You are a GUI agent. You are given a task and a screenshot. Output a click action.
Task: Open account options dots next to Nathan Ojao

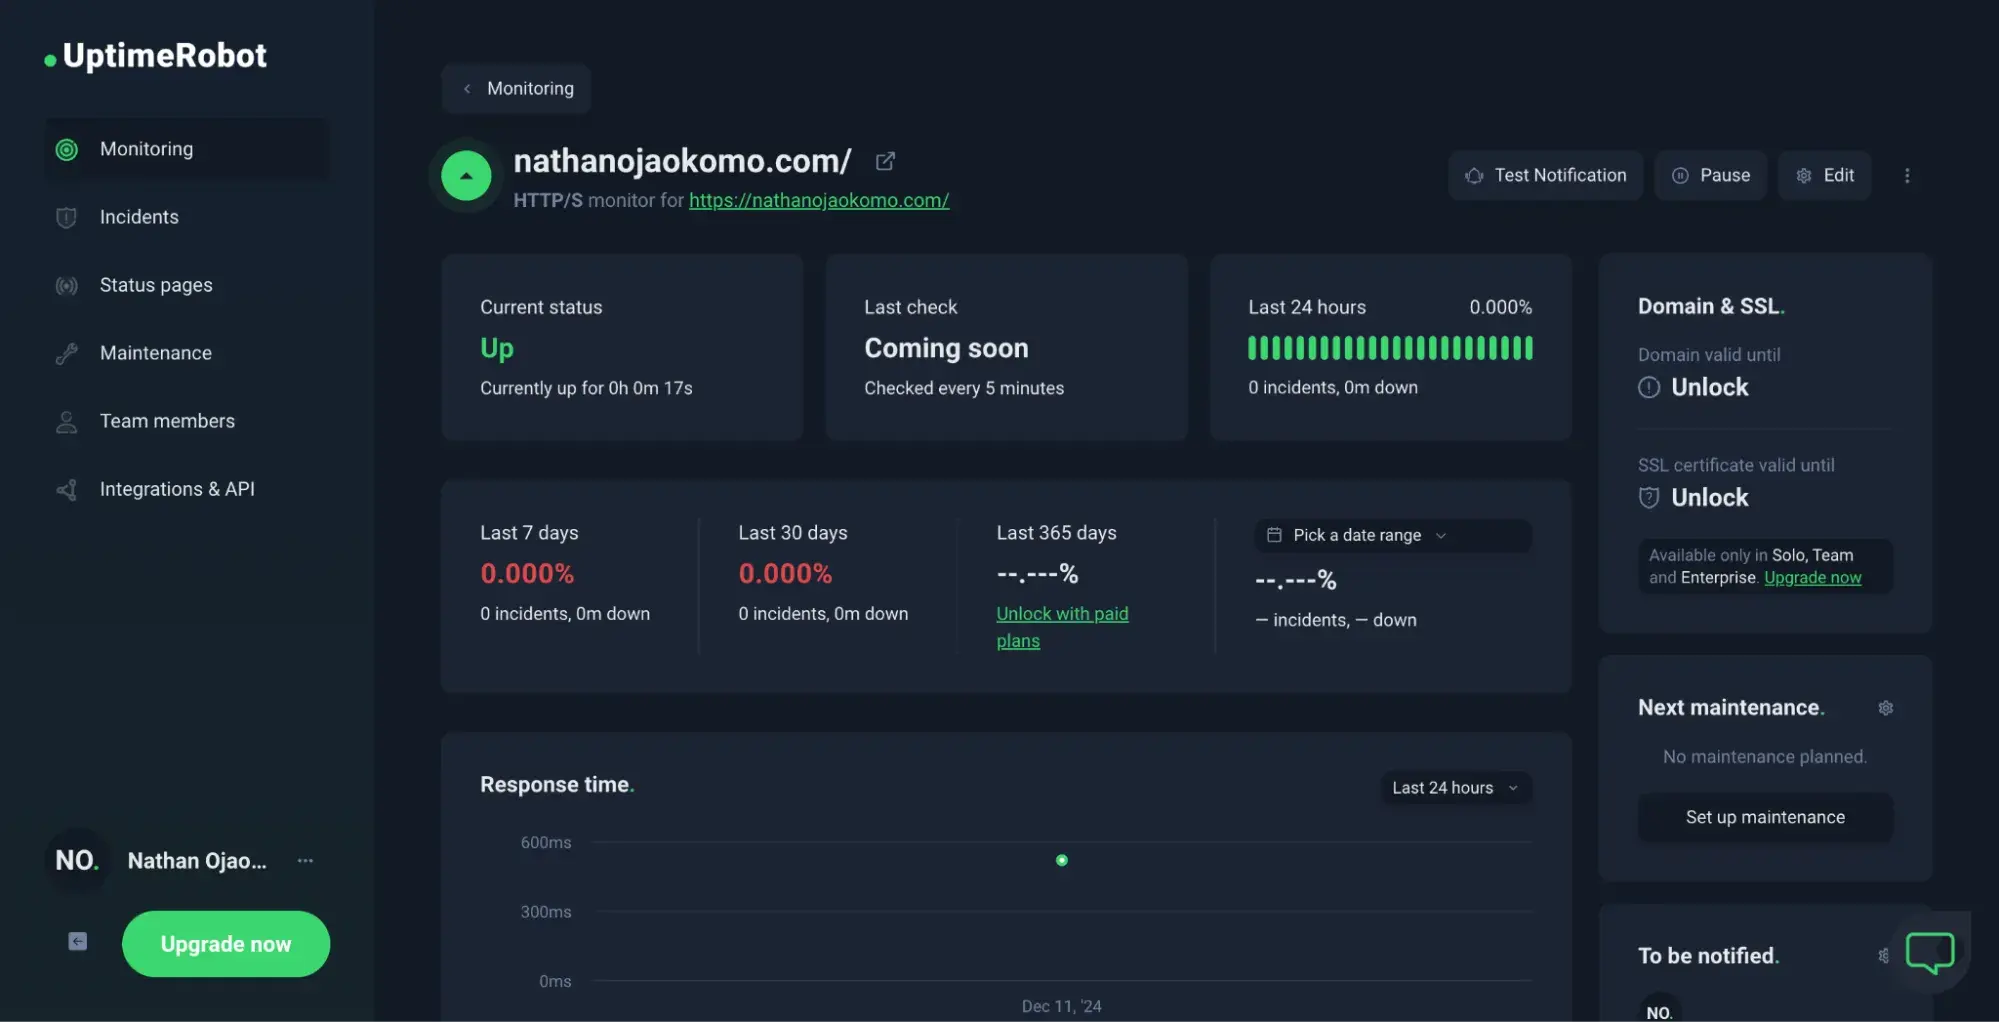pos(305,861)
